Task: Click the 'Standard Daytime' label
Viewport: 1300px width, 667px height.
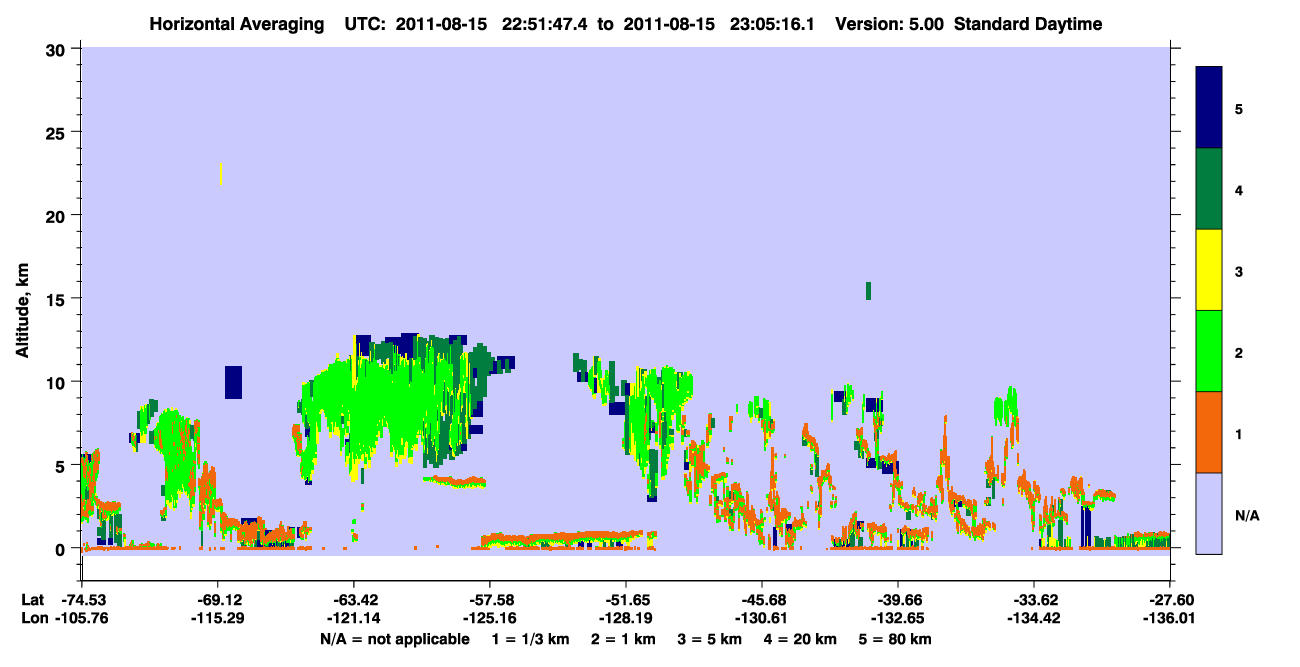Action: [1028, 24]
